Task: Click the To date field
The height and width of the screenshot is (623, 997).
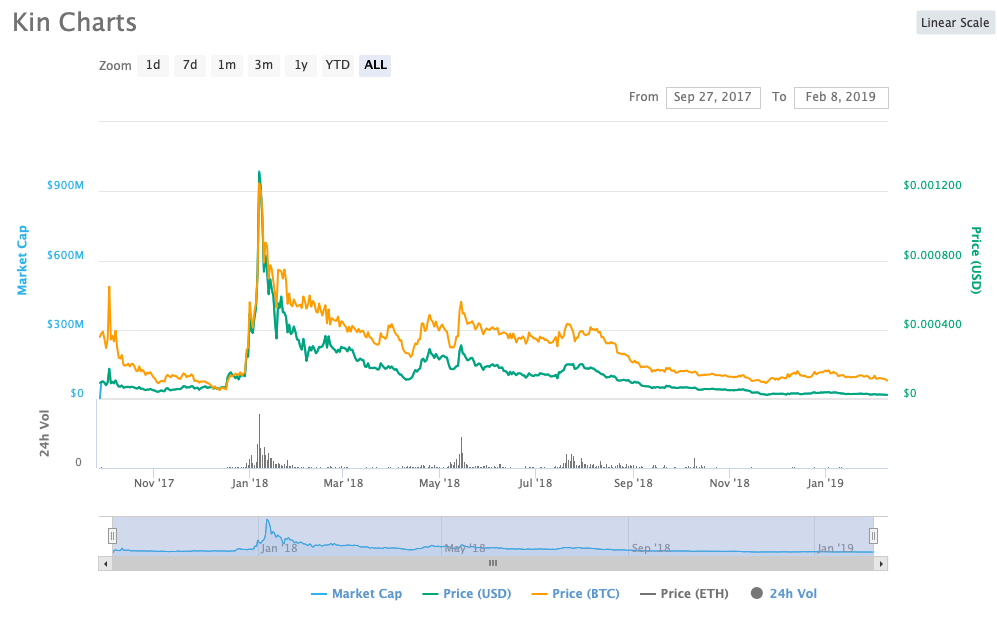Action: coord(841,97)
